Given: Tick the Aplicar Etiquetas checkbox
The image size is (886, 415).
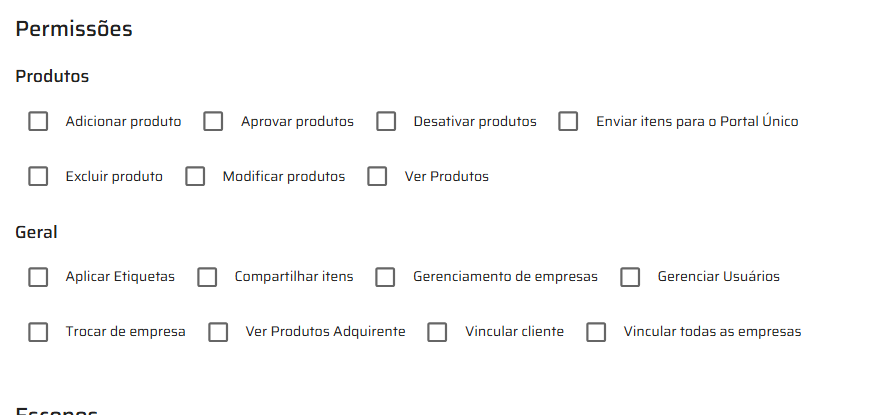Looking at the screenshot, I should pos(38,277).
